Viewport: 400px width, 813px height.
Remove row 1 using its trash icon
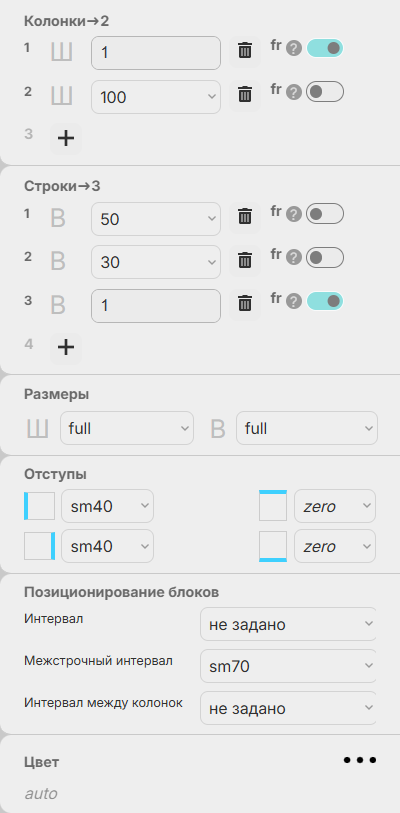245,216
